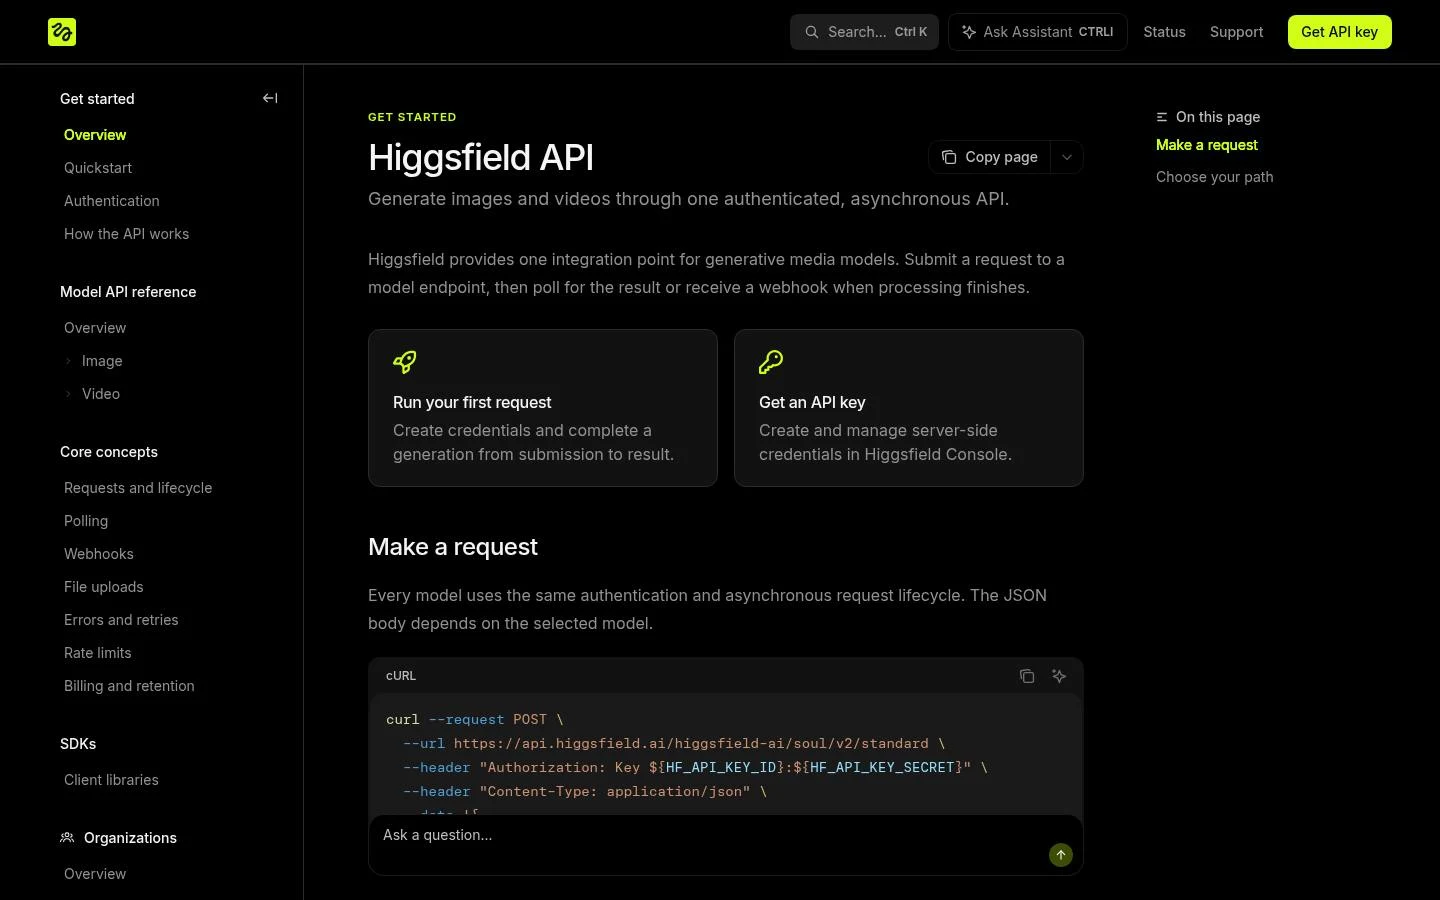This screenshot has height=900, width=1440.
Task: Open Errors and retries page
Action: coord(121,620)
